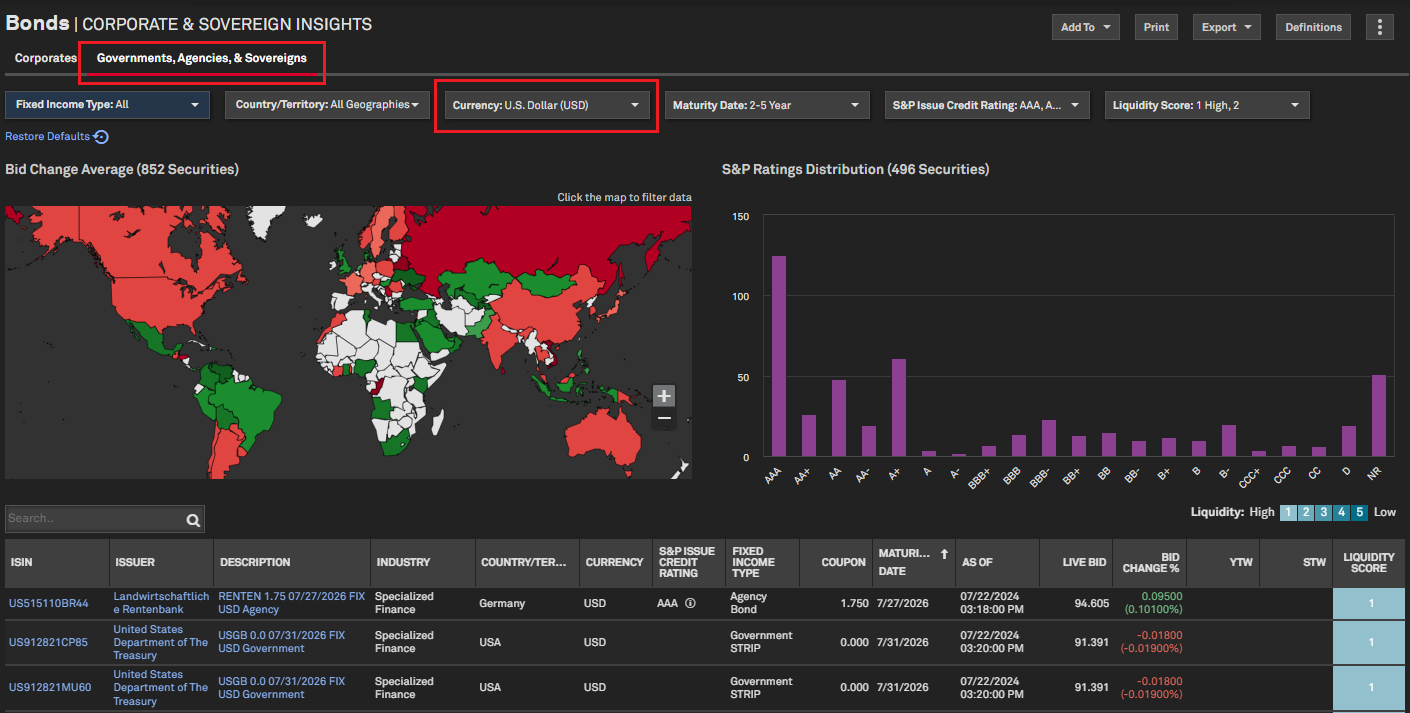Viewport: 1410px width, 713px height.
Task: Click the map zoom in plus icon
Action: (x=664, y=396)
